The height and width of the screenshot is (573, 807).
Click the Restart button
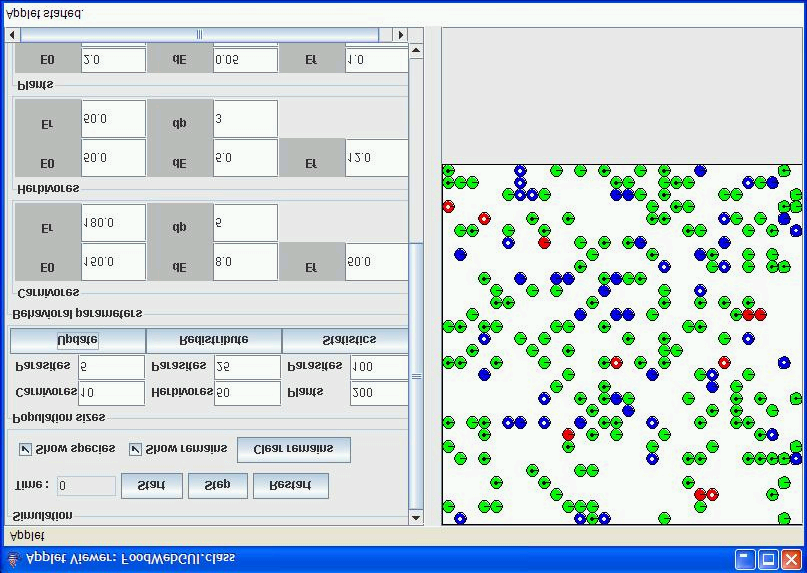(291, 486)
